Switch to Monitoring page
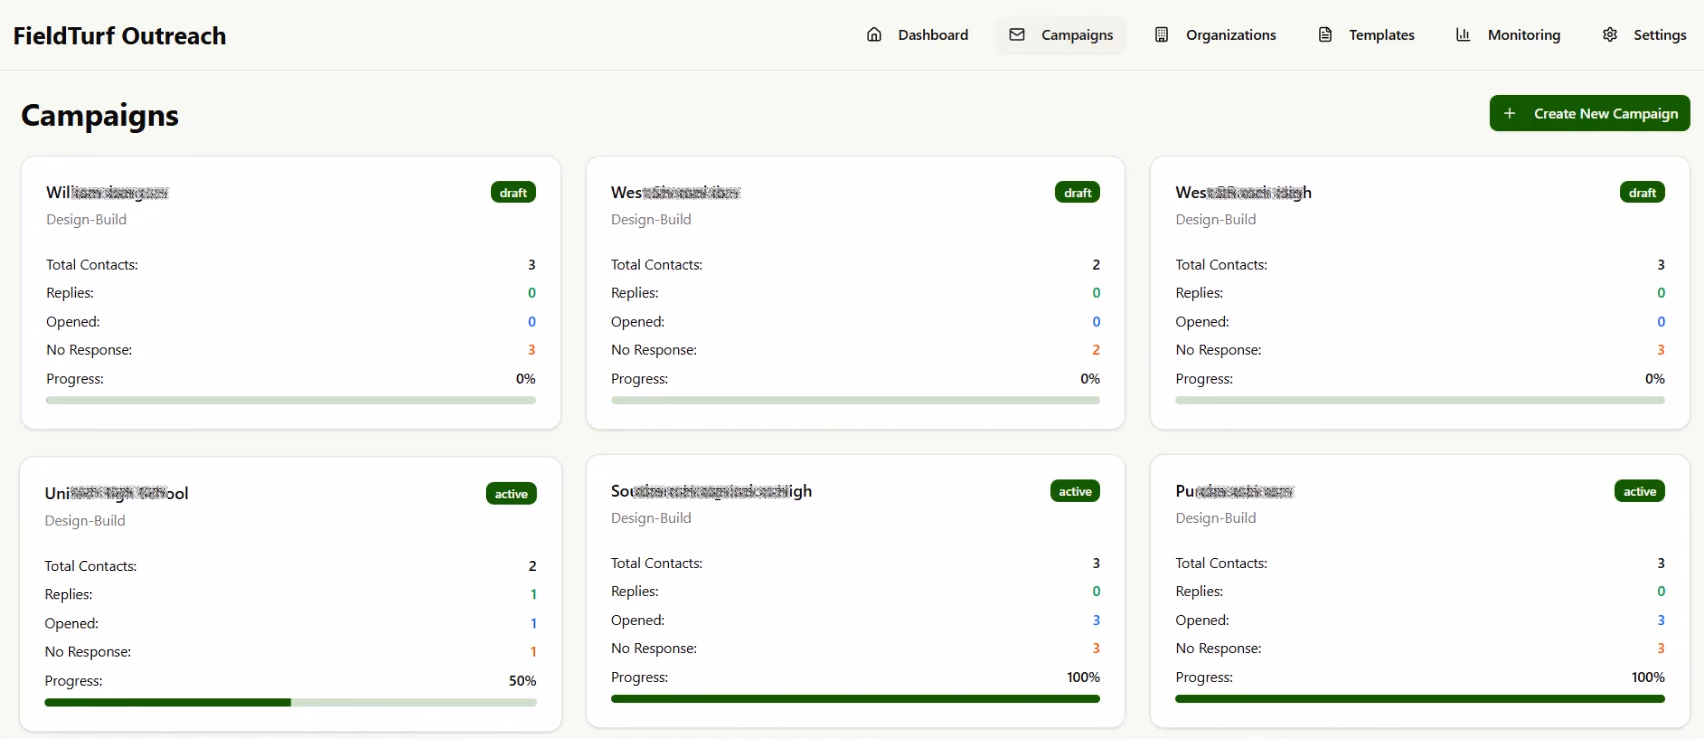Screen dimensions: 1704x740 click(x=1508, y=35)
